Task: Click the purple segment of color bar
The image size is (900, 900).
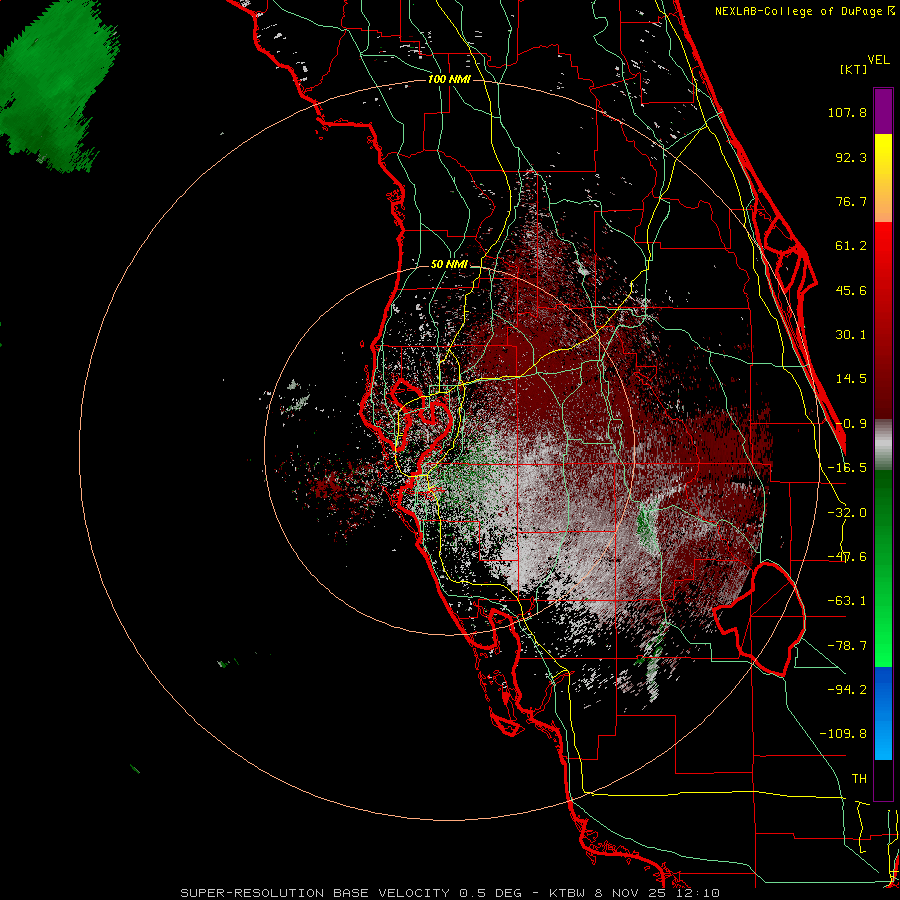Action: tap(883, 111)
